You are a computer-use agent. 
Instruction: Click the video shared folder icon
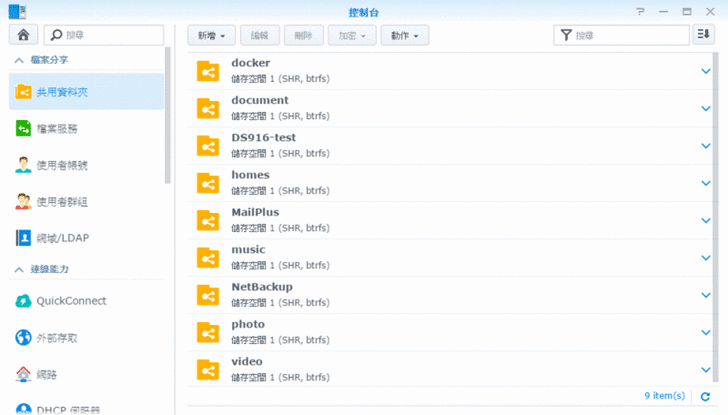coord(208,370)
